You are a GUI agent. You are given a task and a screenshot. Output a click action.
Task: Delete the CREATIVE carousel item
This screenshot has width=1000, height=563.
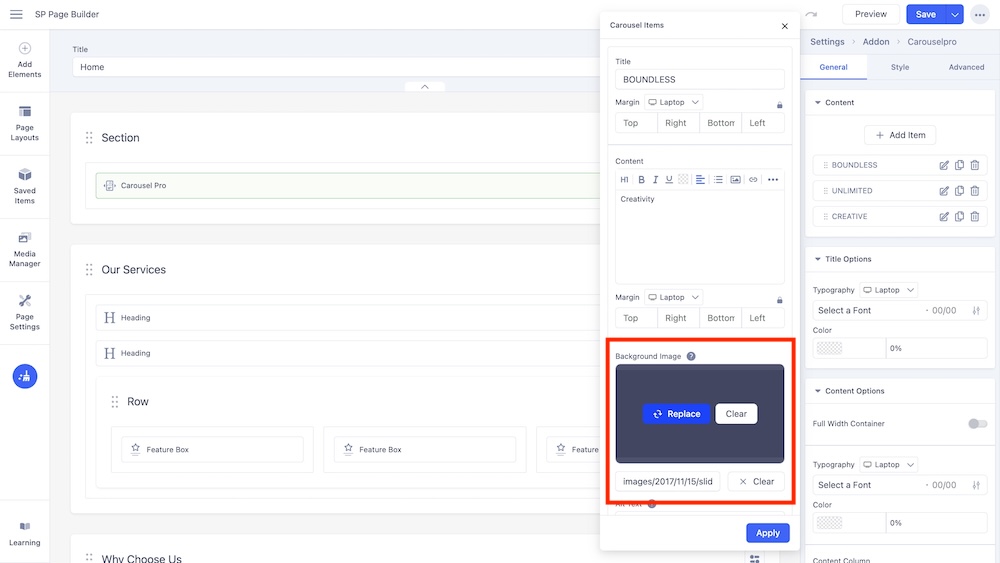pos(975,217)
